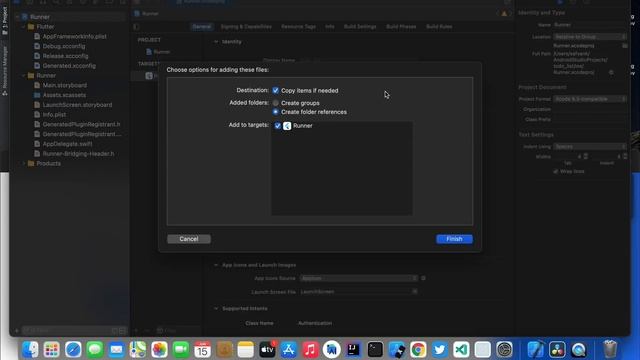This screenshot has height=360, width=640.
Task: Click the warning indicator icon
Action: pyautogui.click(x=504, y=13)
